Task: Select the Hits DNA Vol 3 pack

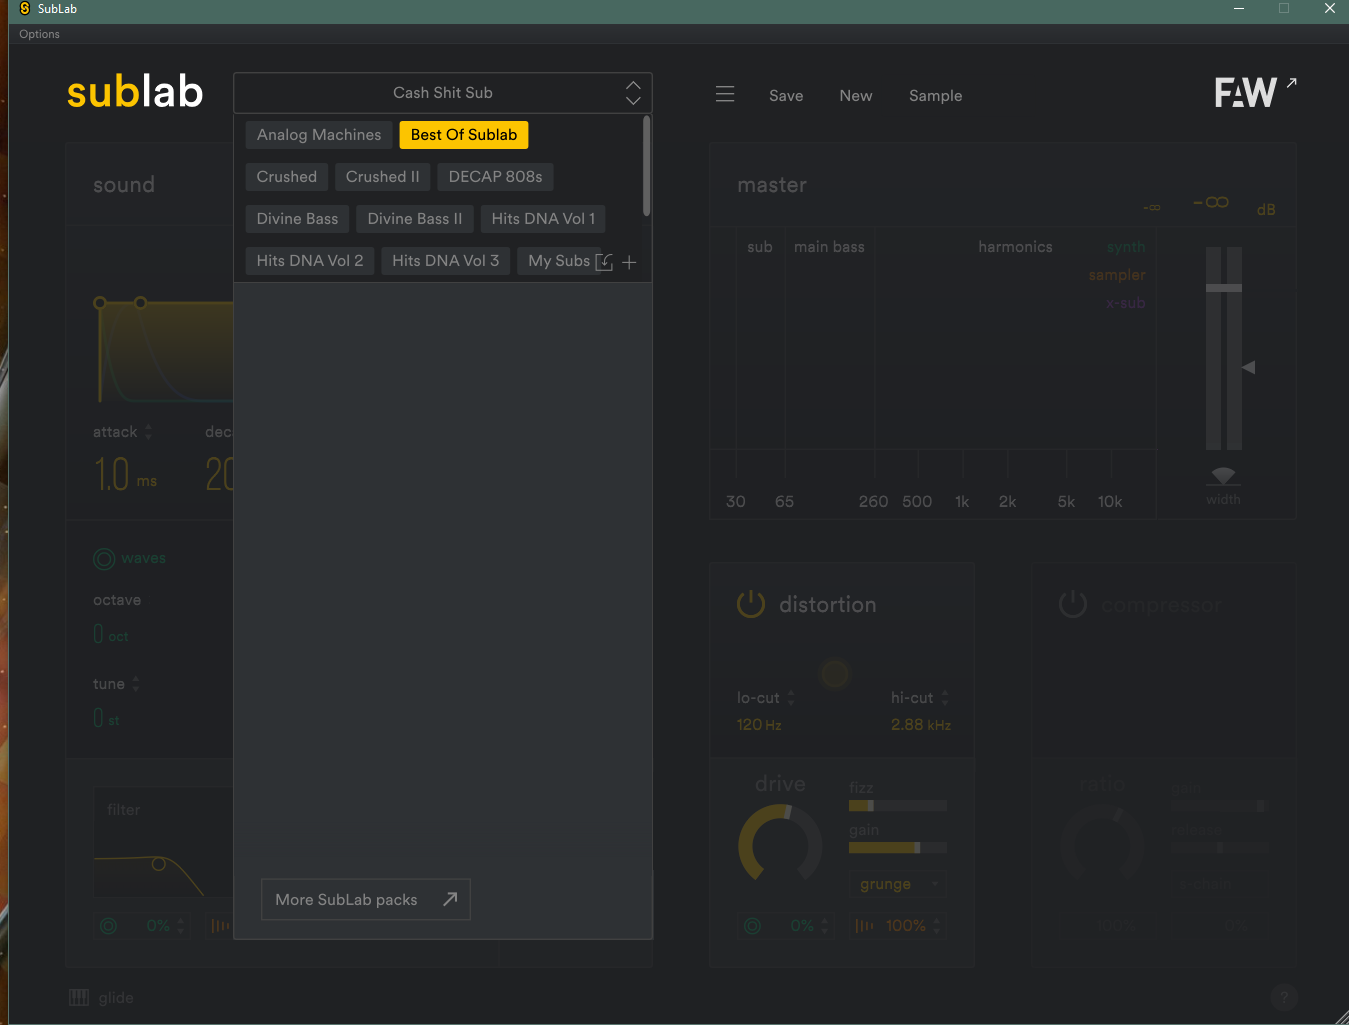Action: tap(446, 261)
